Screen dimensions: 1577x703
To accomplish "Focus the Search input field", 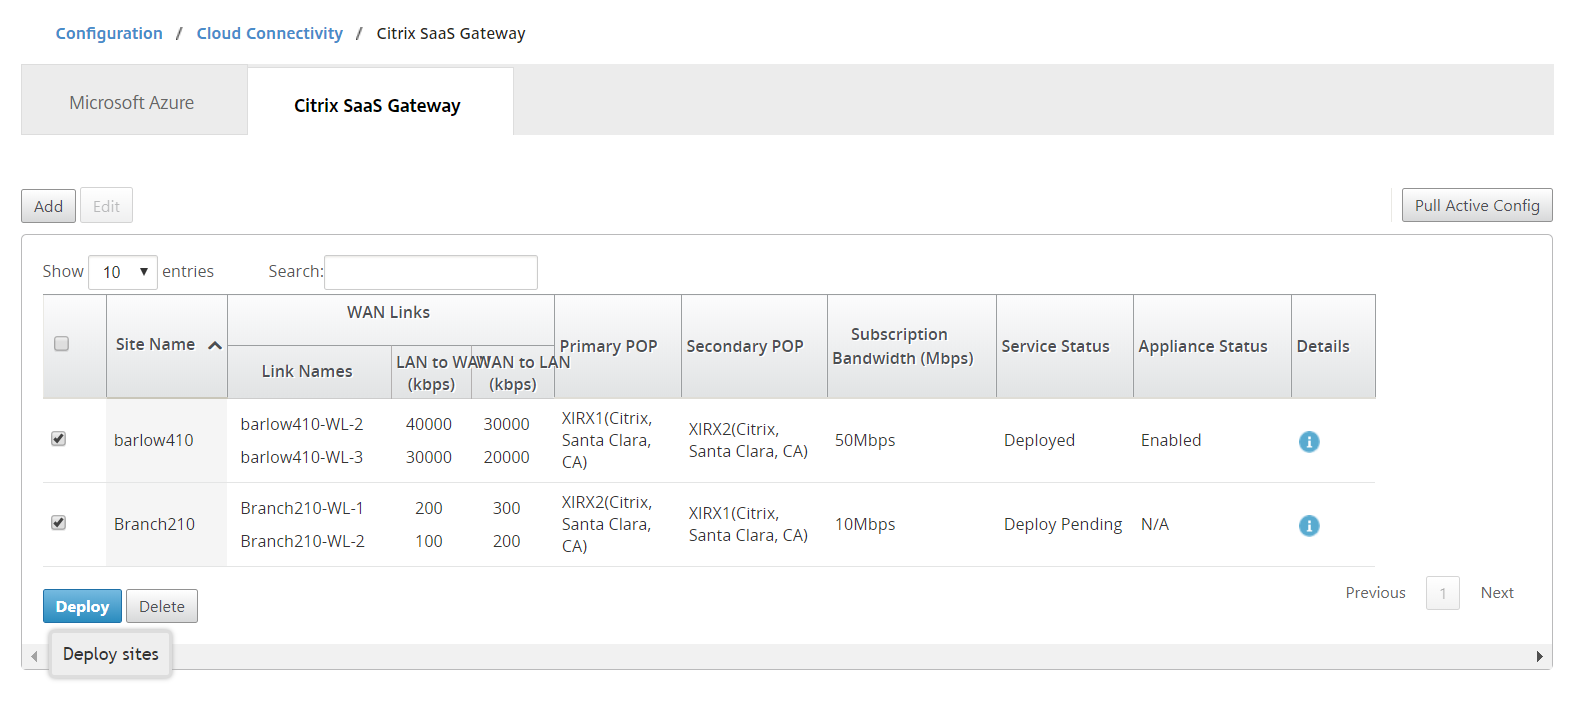I will click(431, 272).
